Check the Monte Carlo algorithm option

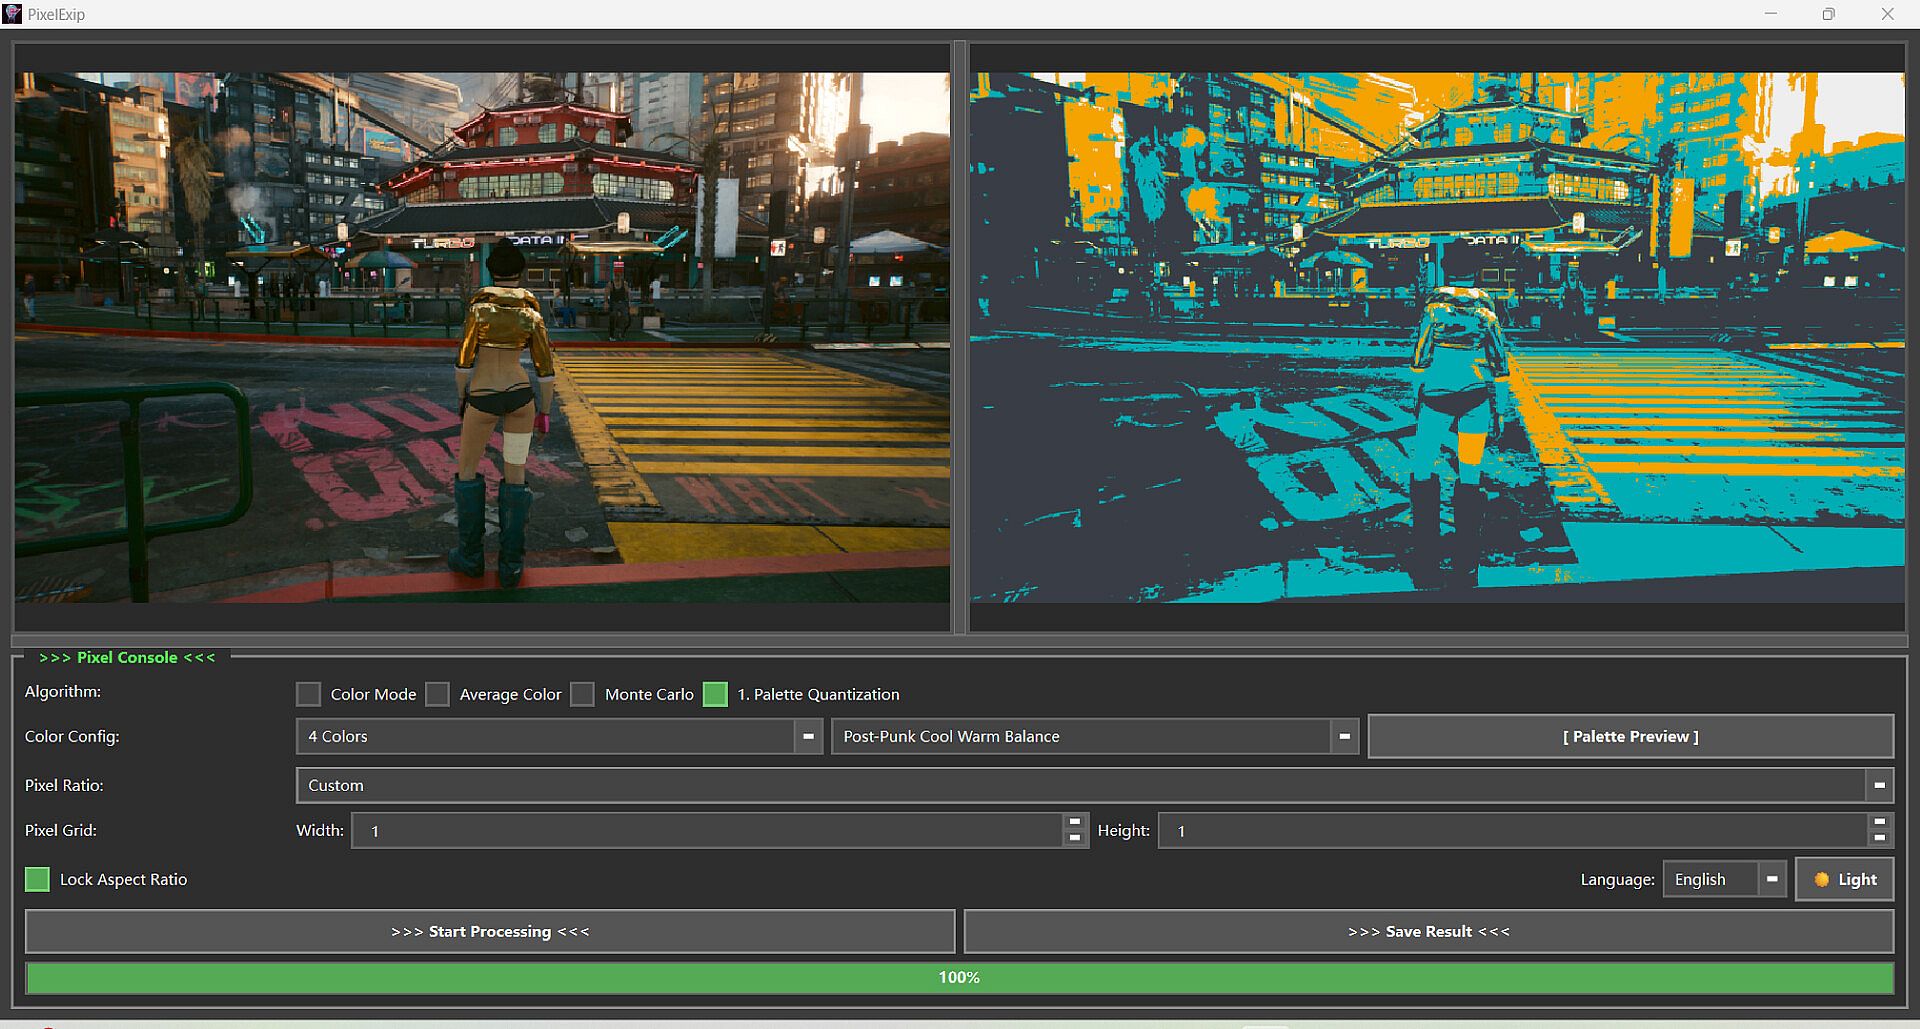582,694
